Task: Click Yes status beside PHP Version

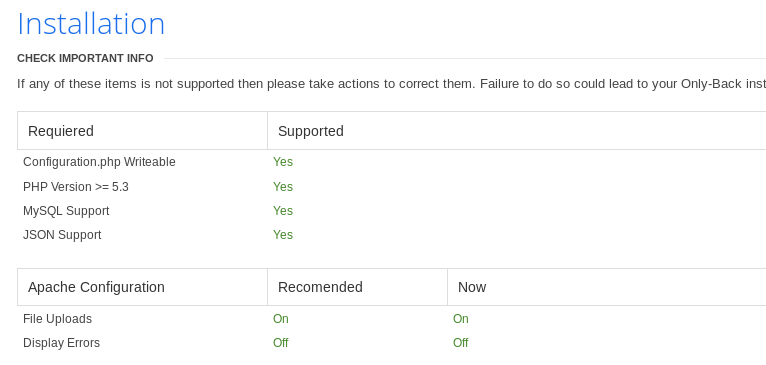Action: click(283, 187)
